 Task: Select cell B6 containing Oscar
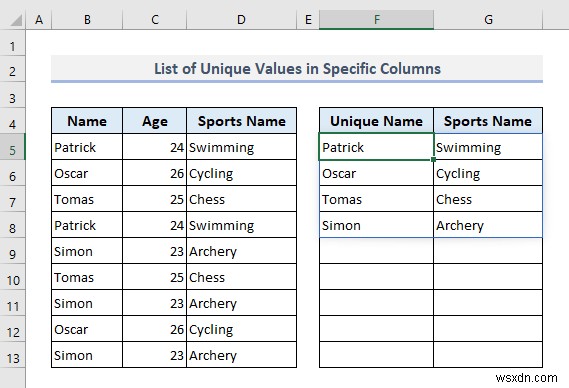(87, 173)
